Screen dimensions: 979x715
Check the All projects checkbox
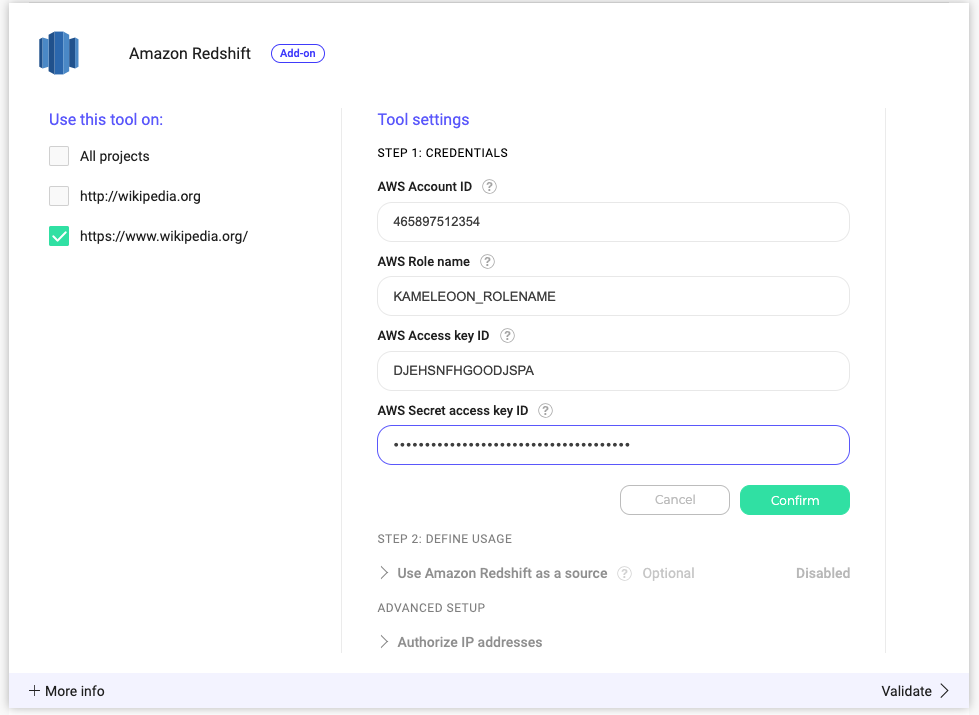(59, 156)
